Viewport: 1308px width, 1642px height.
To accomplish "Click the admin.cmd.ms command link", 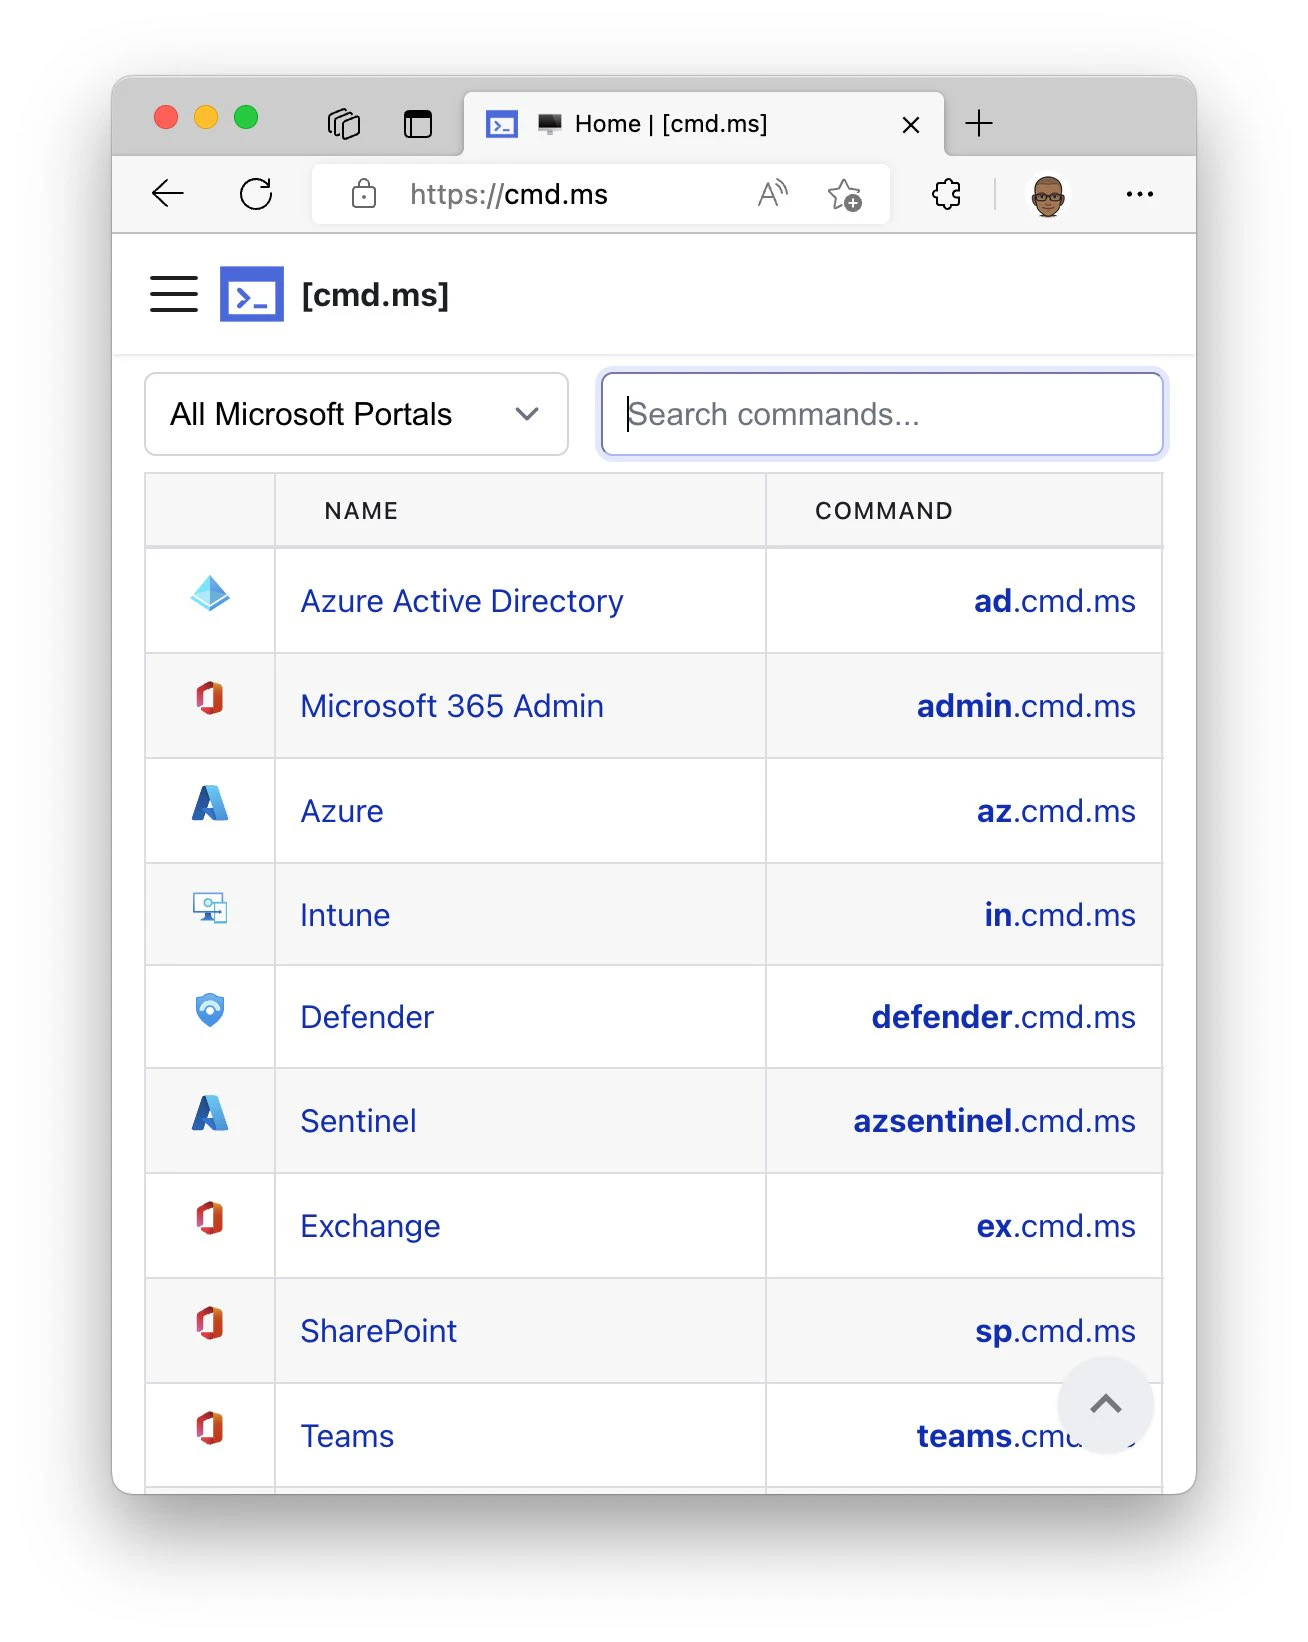I will (1026, 706).
